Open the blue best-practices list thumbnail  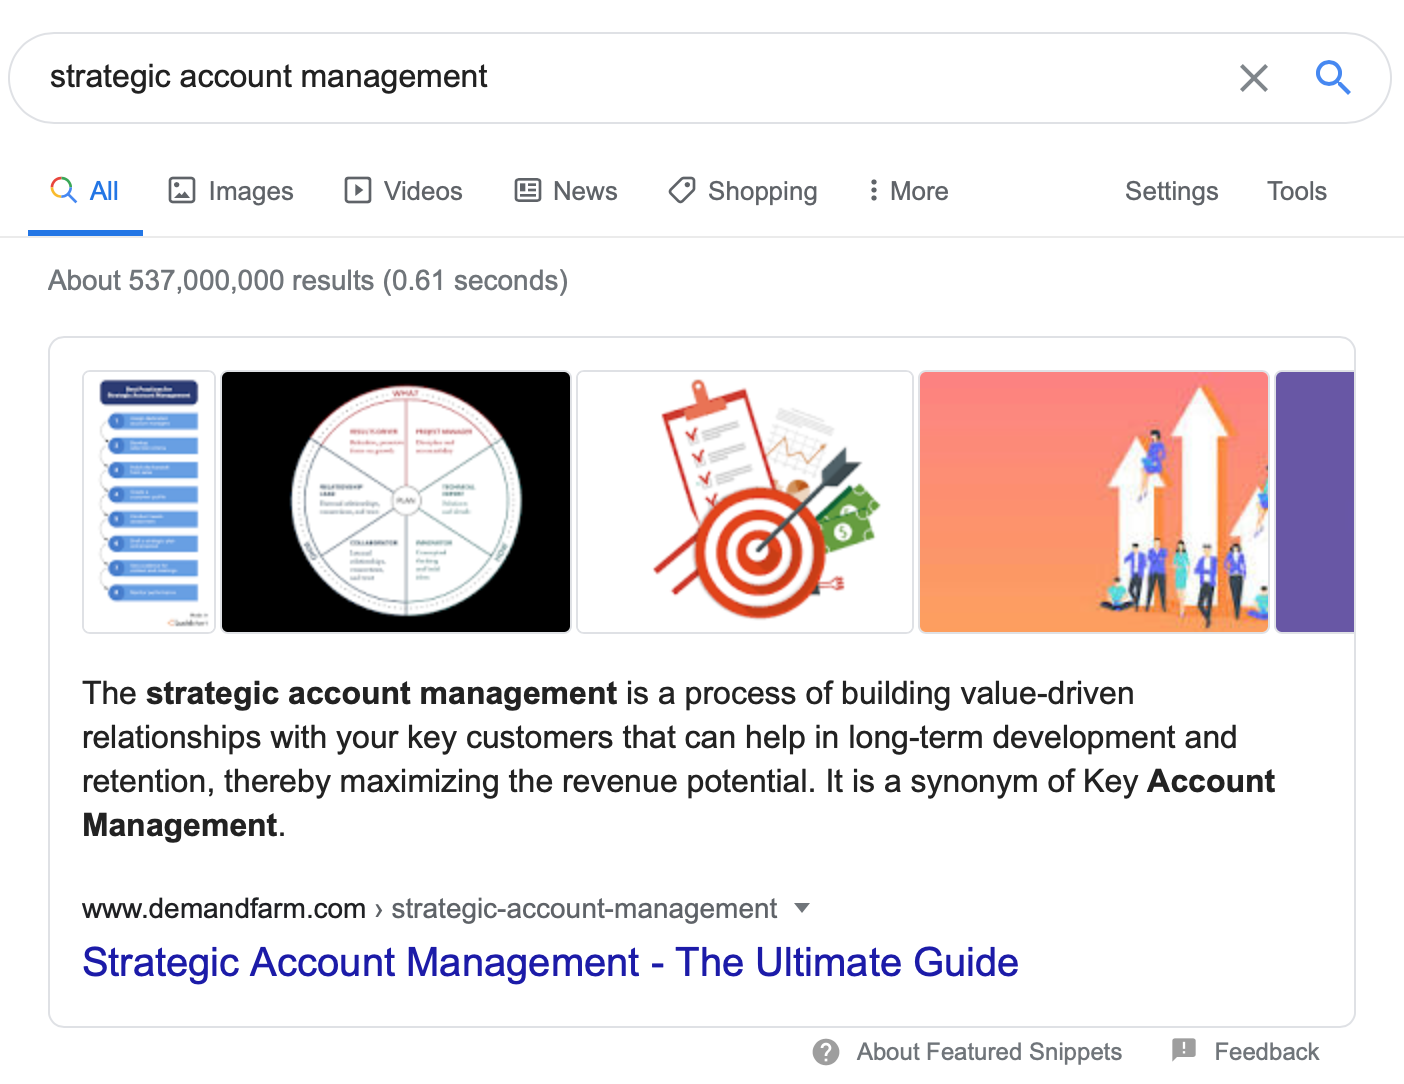[x=149, y=502]
